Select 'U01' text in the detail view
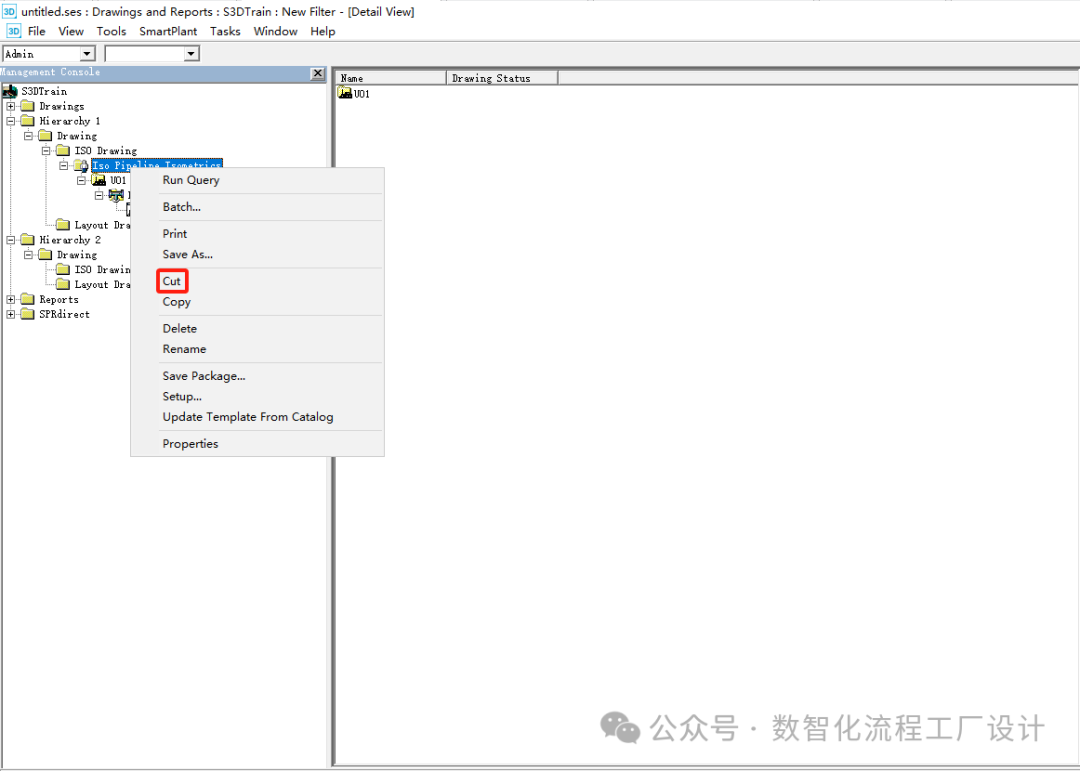Image resolution: width=1080 pixels, height=771 pixels. coord(362,94)
